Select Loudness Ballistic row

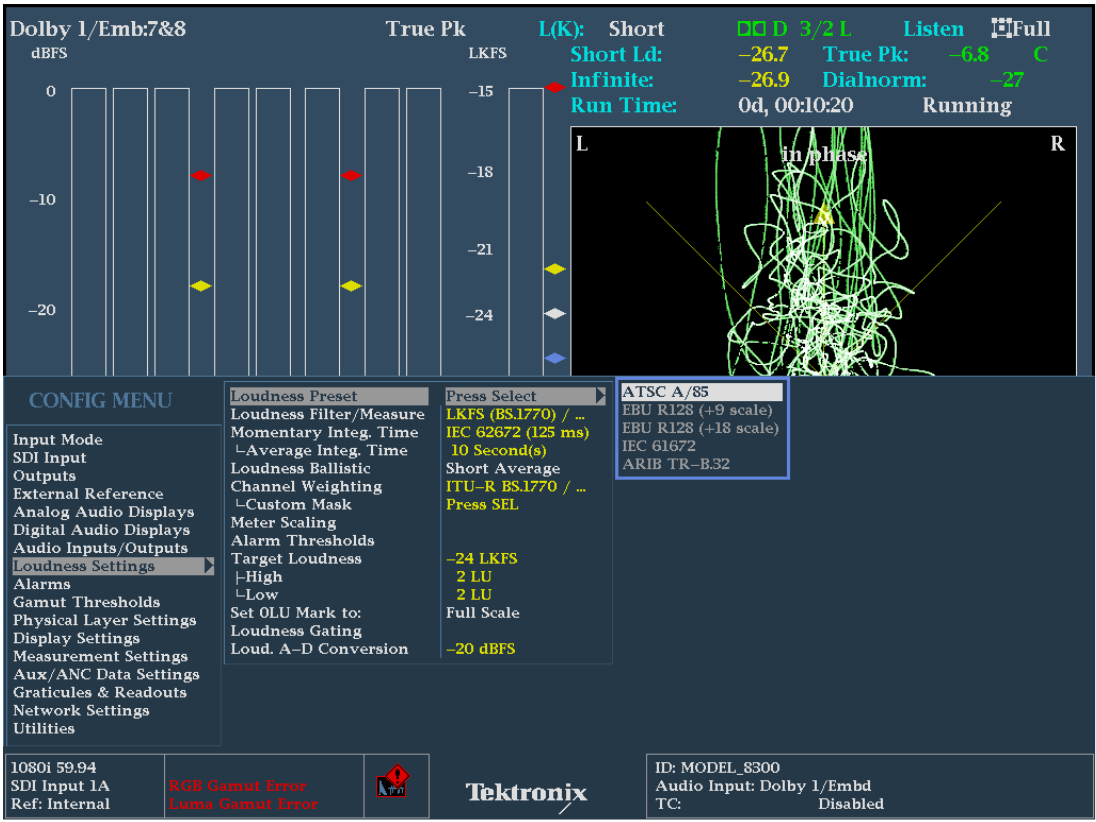(x=301, y=468)
